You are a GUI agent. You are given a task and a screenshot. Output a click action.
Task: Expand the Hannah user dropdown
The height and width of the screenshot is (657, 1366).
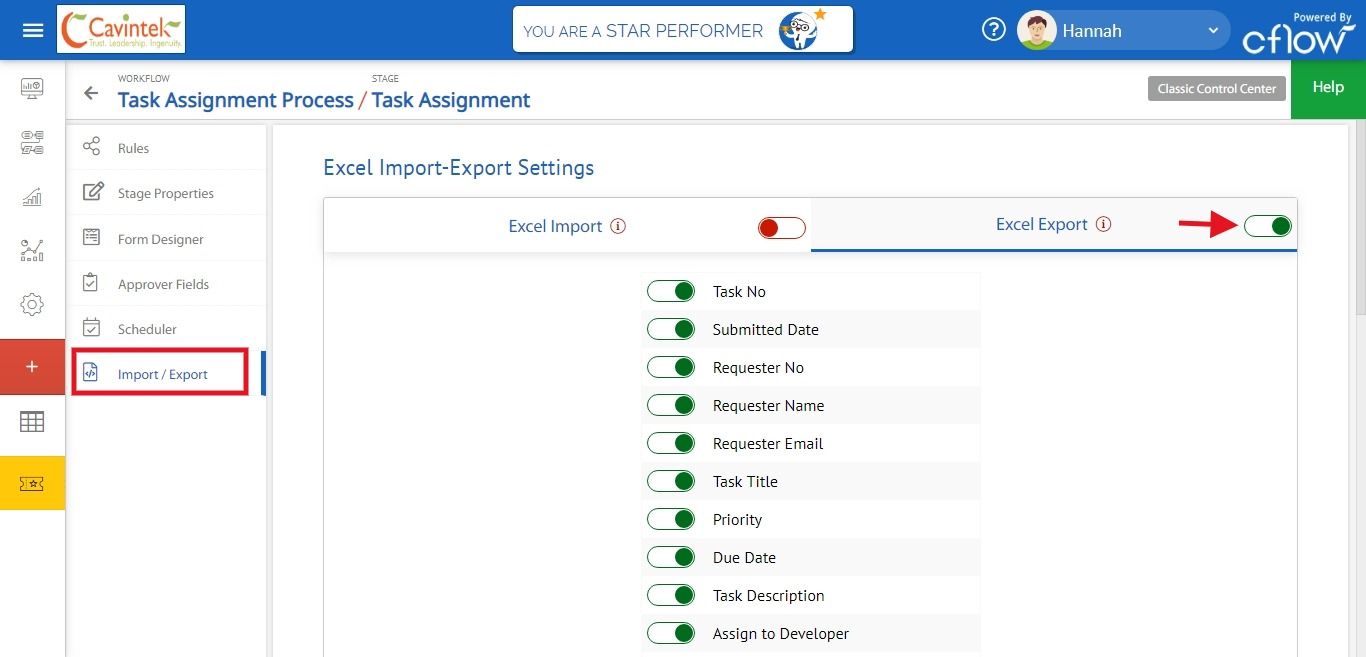click(x=1213, y=31)
